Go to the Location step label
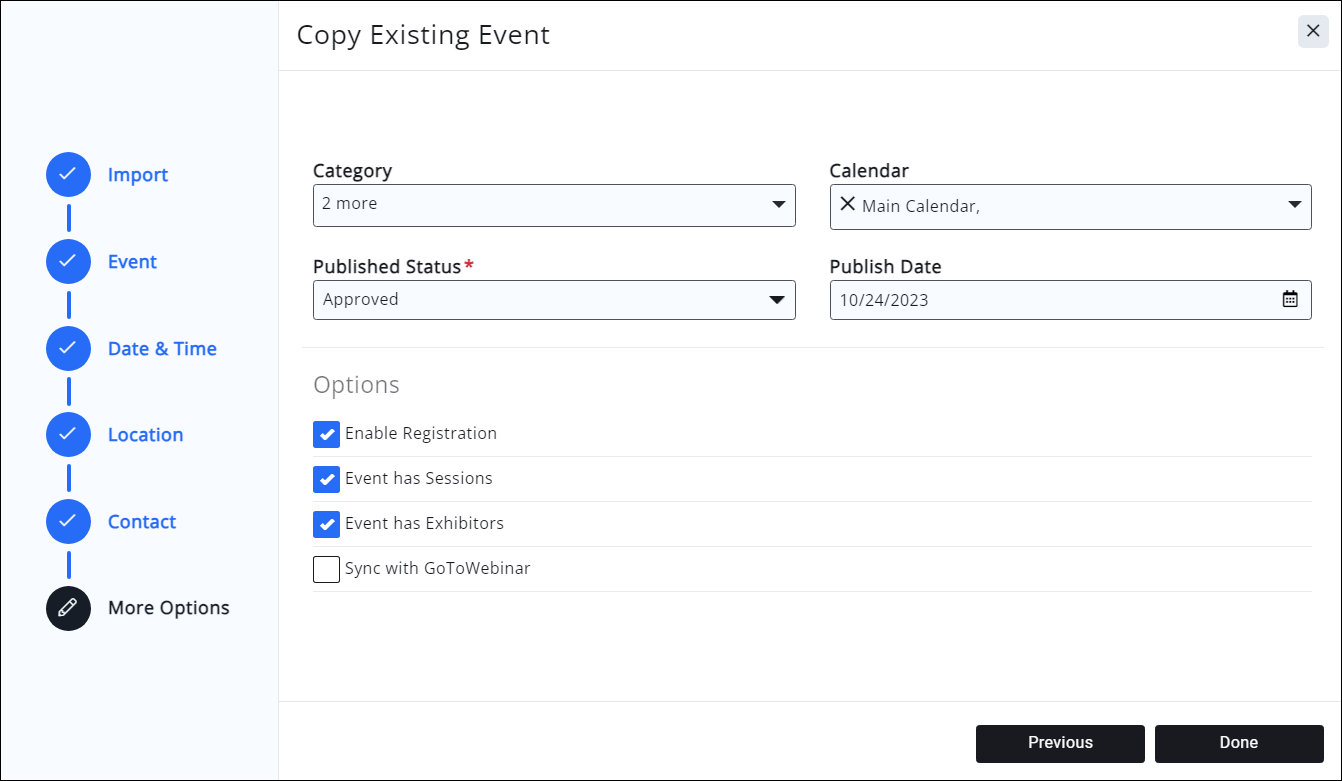The image size is (1342, 781). click(x=145, y=435)
